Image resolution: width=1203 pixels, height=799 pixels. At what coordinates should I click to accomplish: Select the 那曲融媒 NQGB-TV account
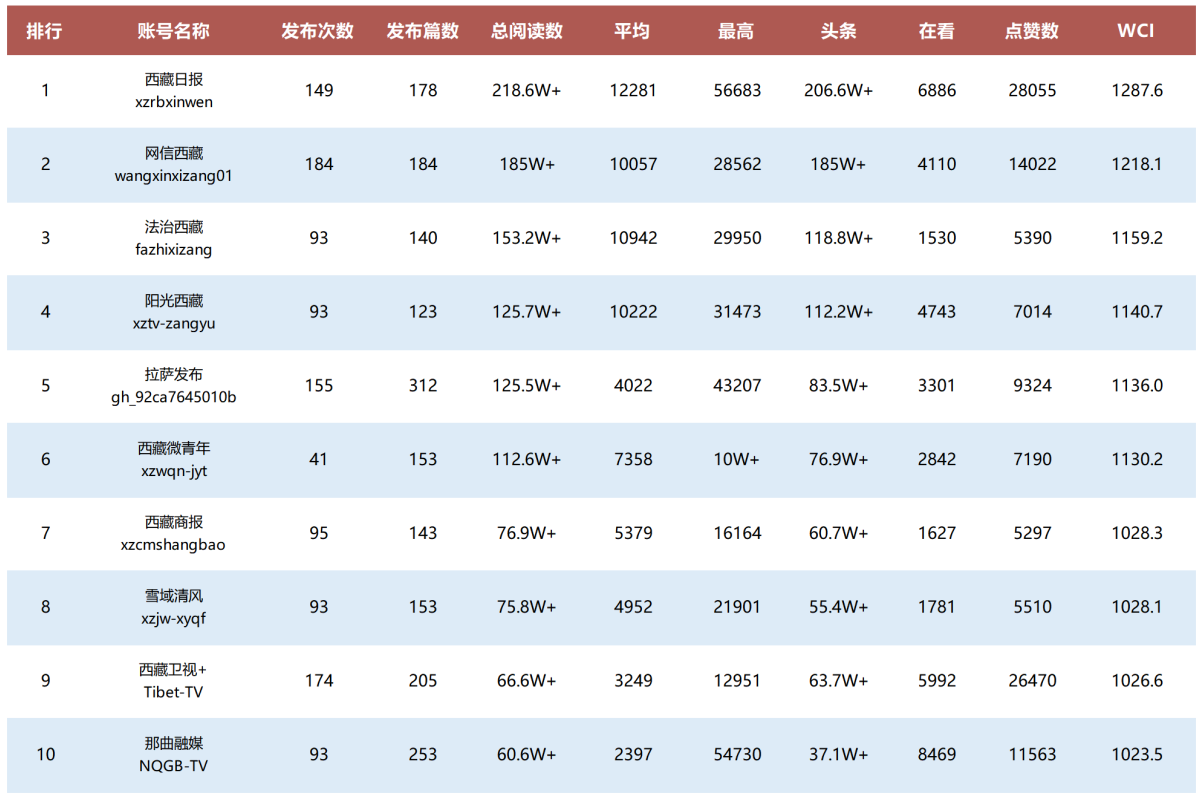[174, 754]
